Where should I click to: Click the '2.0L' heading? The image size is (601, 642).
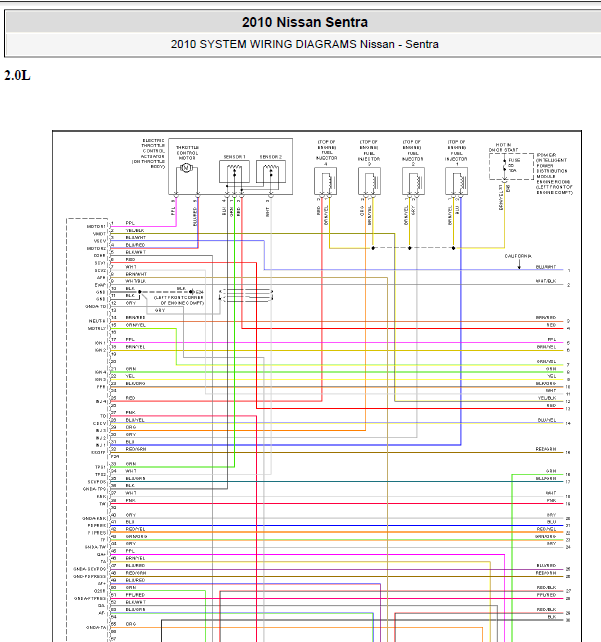[x=17, y=76]
